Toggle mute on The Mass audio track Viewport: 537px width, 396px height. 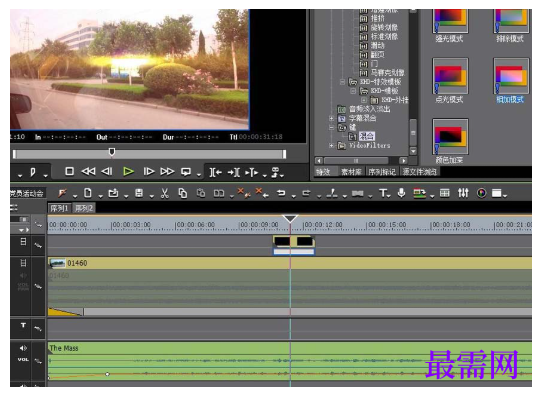pyautogui.click(x=23, y=348)
